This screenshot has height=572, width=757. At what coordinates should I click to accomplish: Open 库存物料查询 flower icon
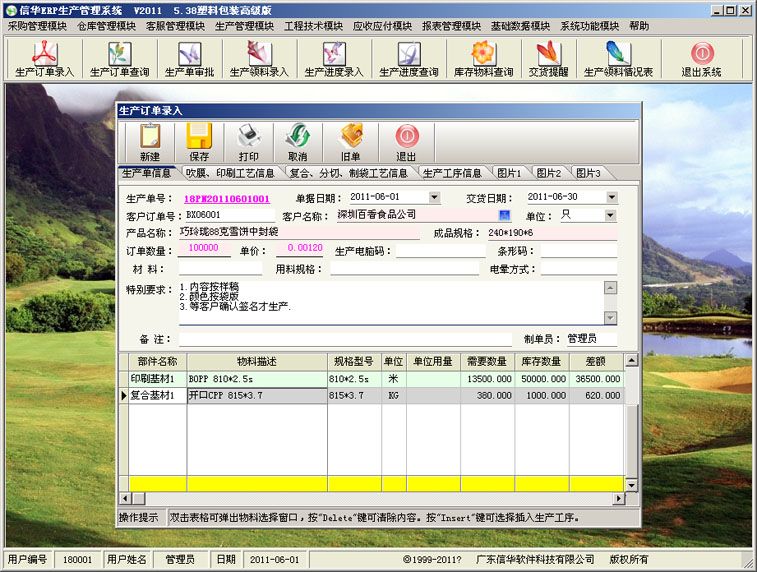483,58
